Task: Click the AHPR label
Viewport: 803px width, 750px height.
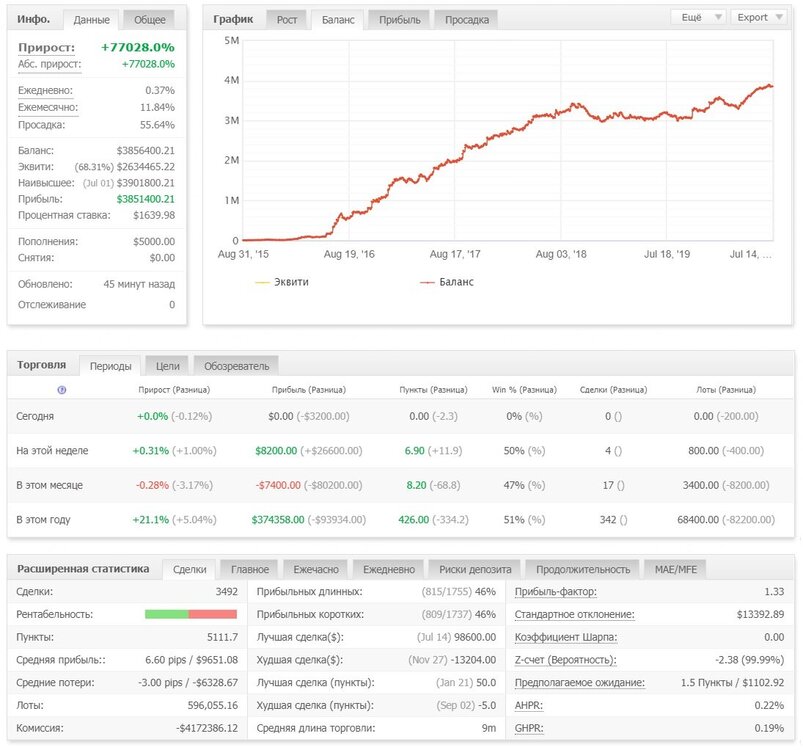Action: point(528,705)
